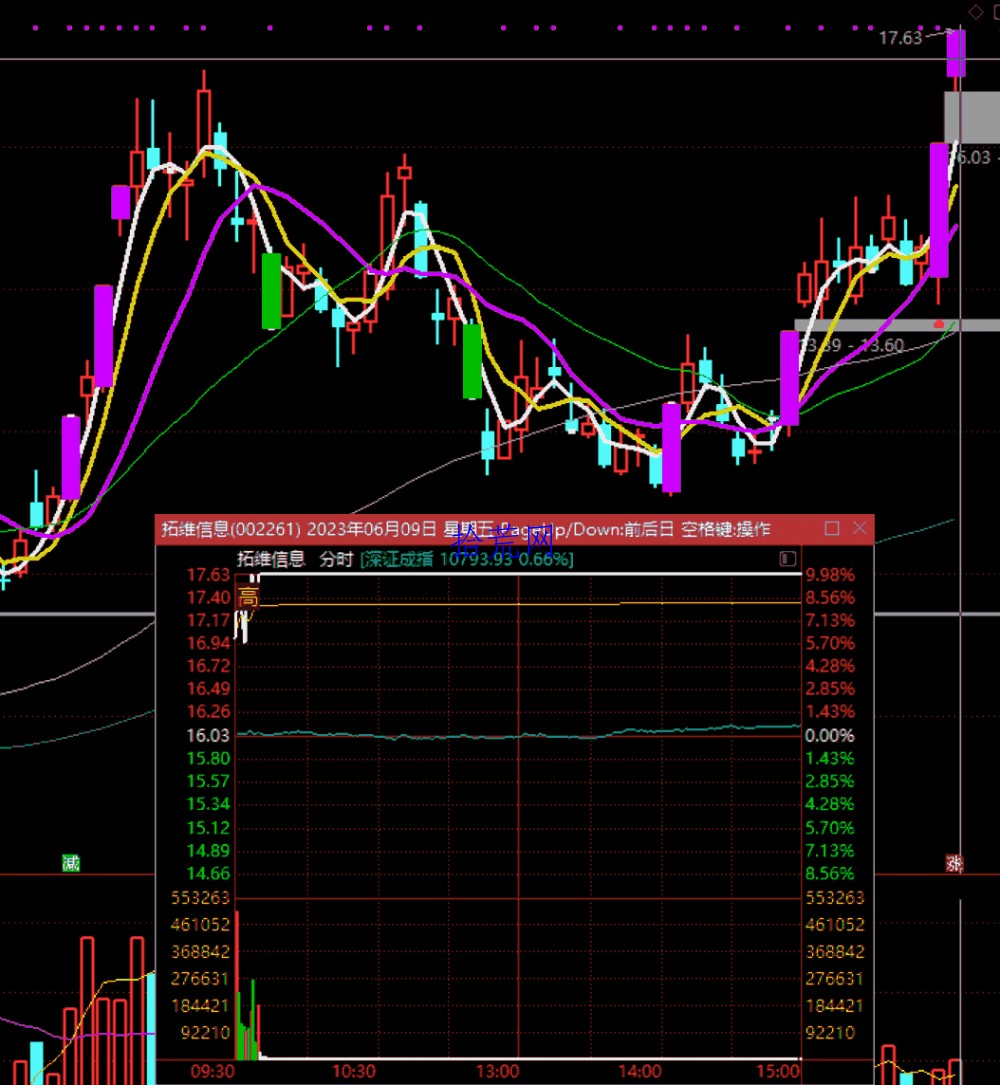Click the 高 marker in the intraday popup
Viewport: 1000px width, 1085px height.
click(x=247, y=597)
